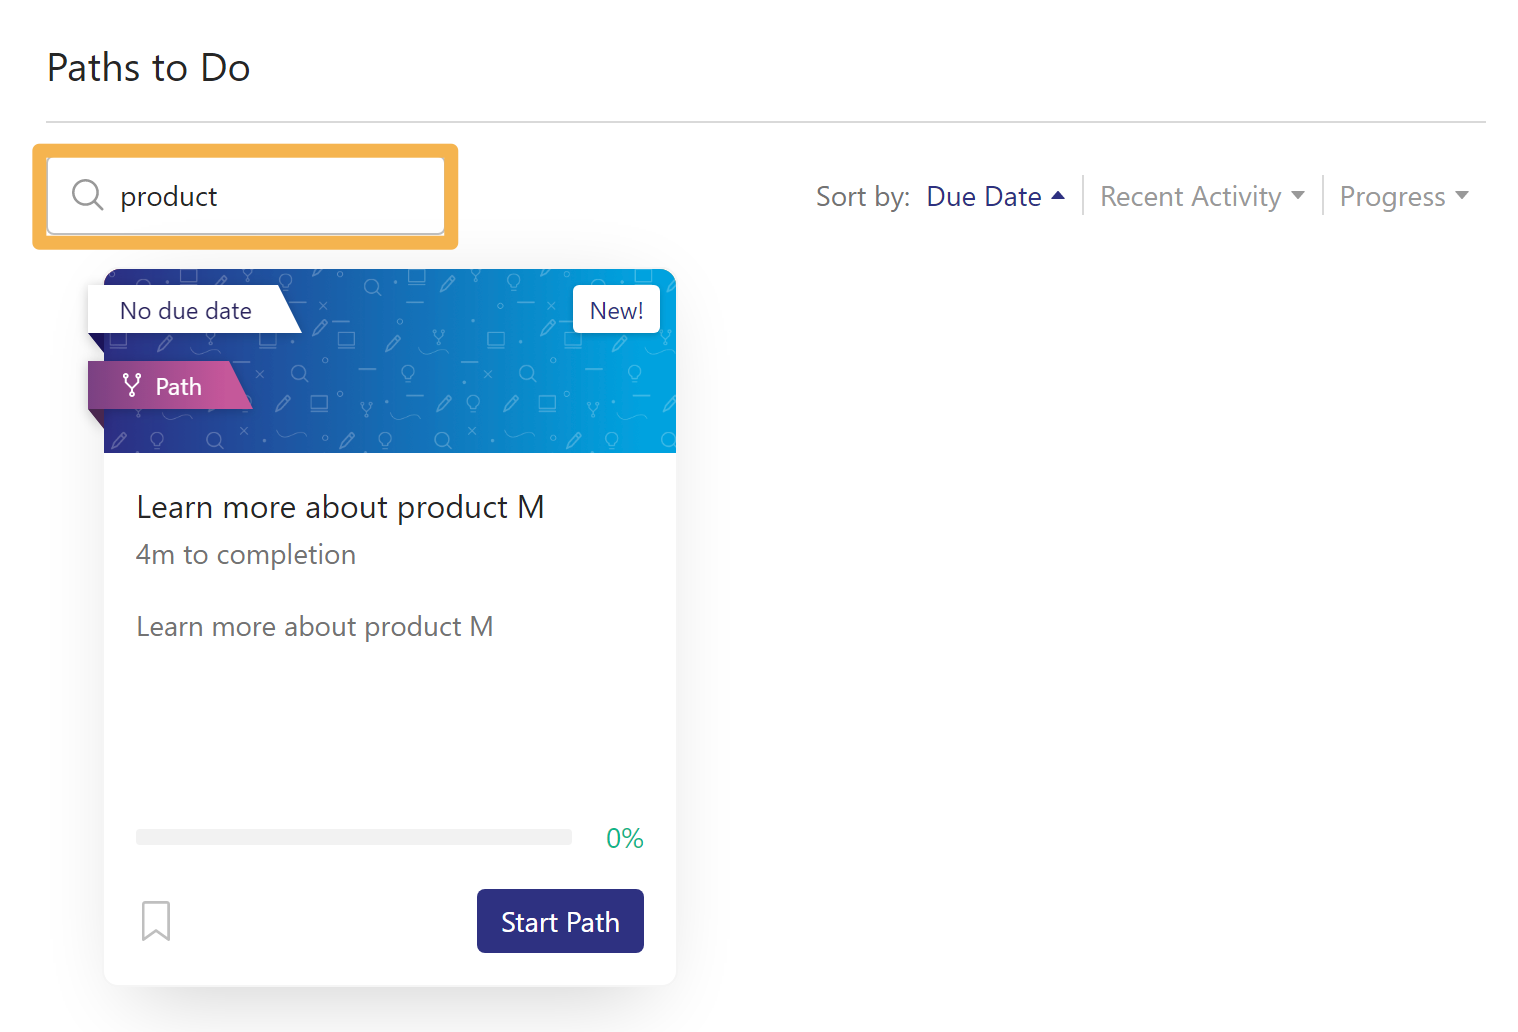Open the Learn more about product M title

340,507
